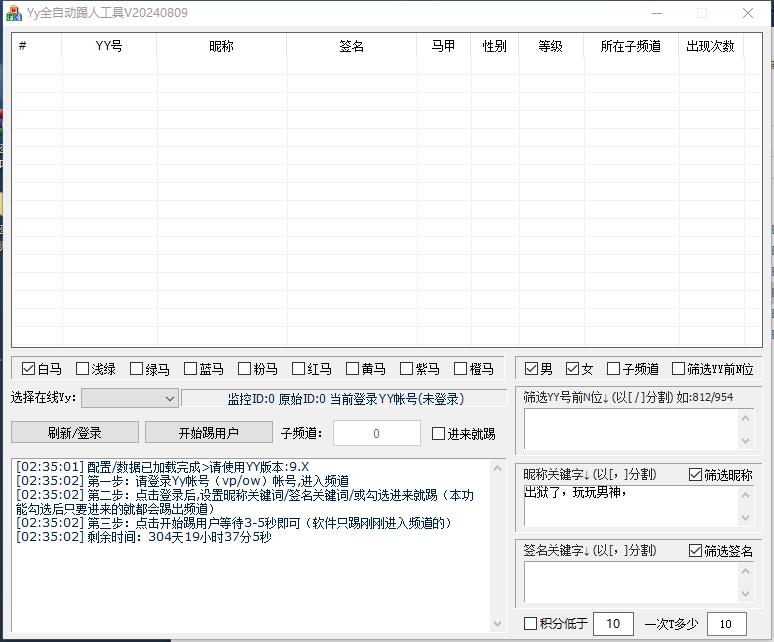The width and height of the screenshot is (774, 642).
Task: Open the 选择在线Yy dropdown
Action: (129, 398)
